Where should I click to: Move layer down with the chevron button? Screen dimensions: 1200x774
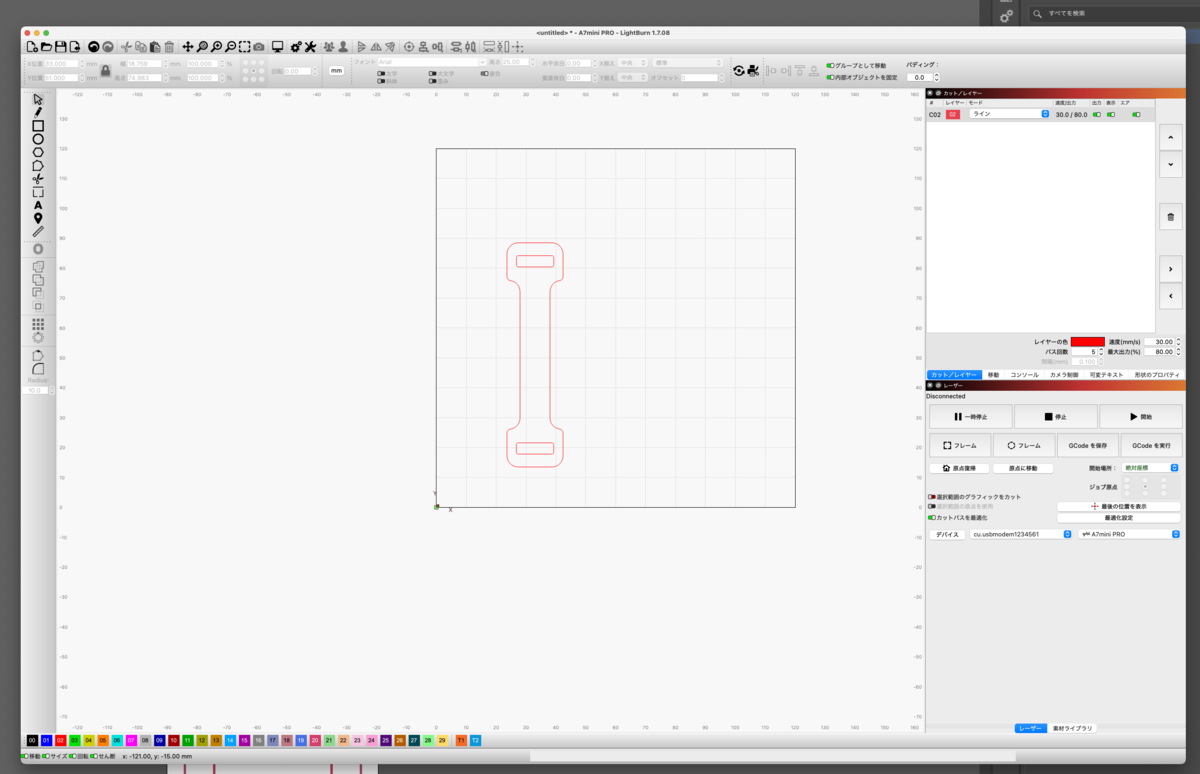tap(1171, 163)
